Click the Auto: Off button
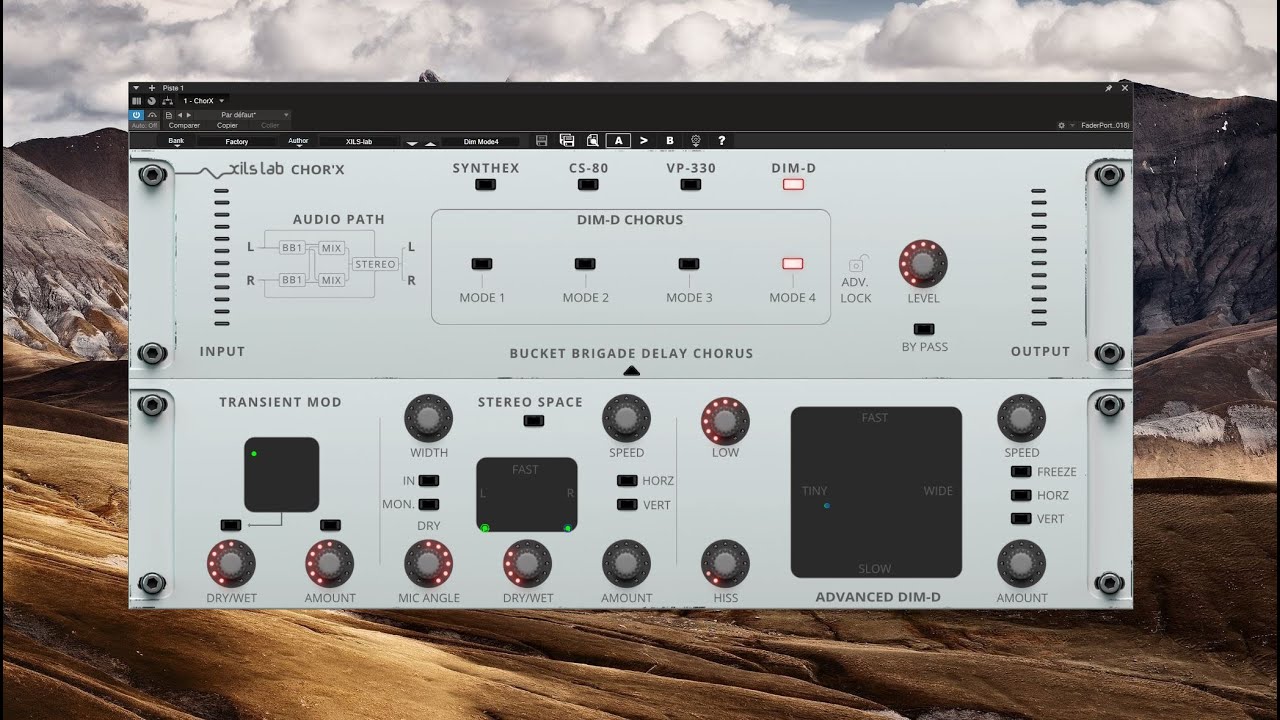The image size is (1280, 720). (144, 125)
